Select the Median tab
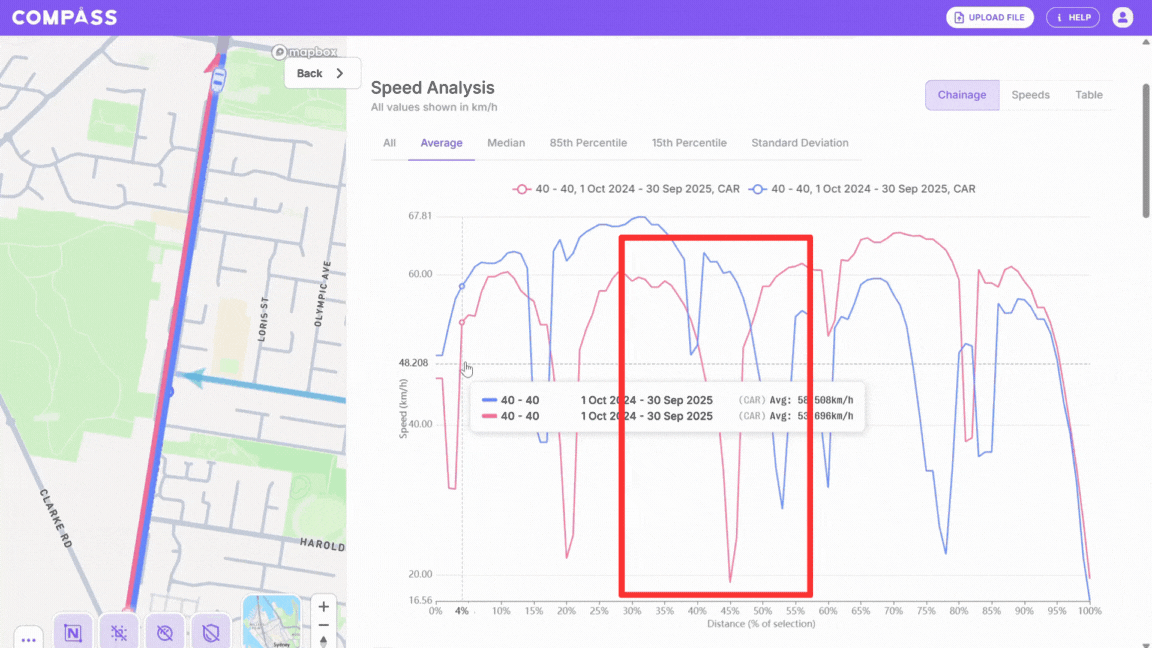1152x648 pixels. point(506,143)
